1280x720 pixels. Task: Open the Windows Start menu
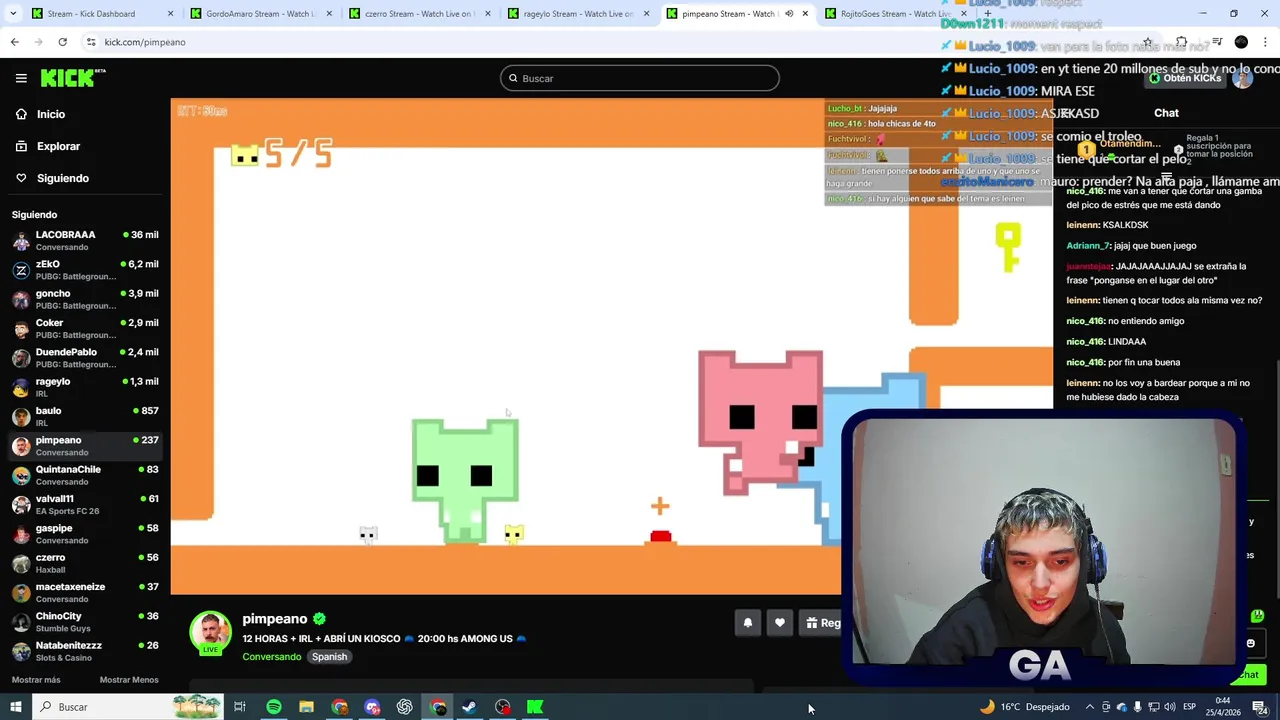click(15, 707)
